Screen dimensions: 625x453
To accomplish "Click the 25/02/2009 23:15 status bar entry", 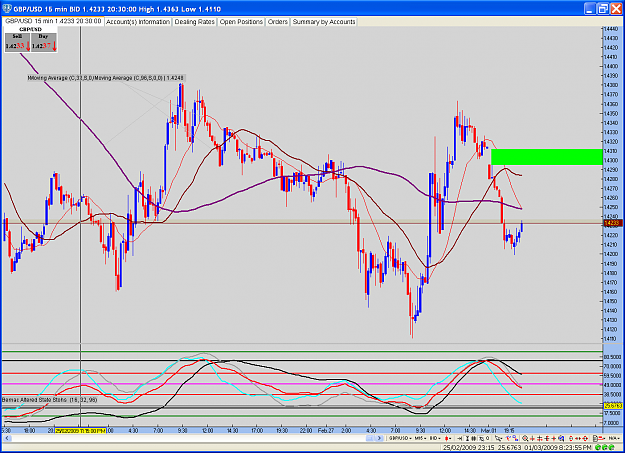I will [x=468, y=448].
